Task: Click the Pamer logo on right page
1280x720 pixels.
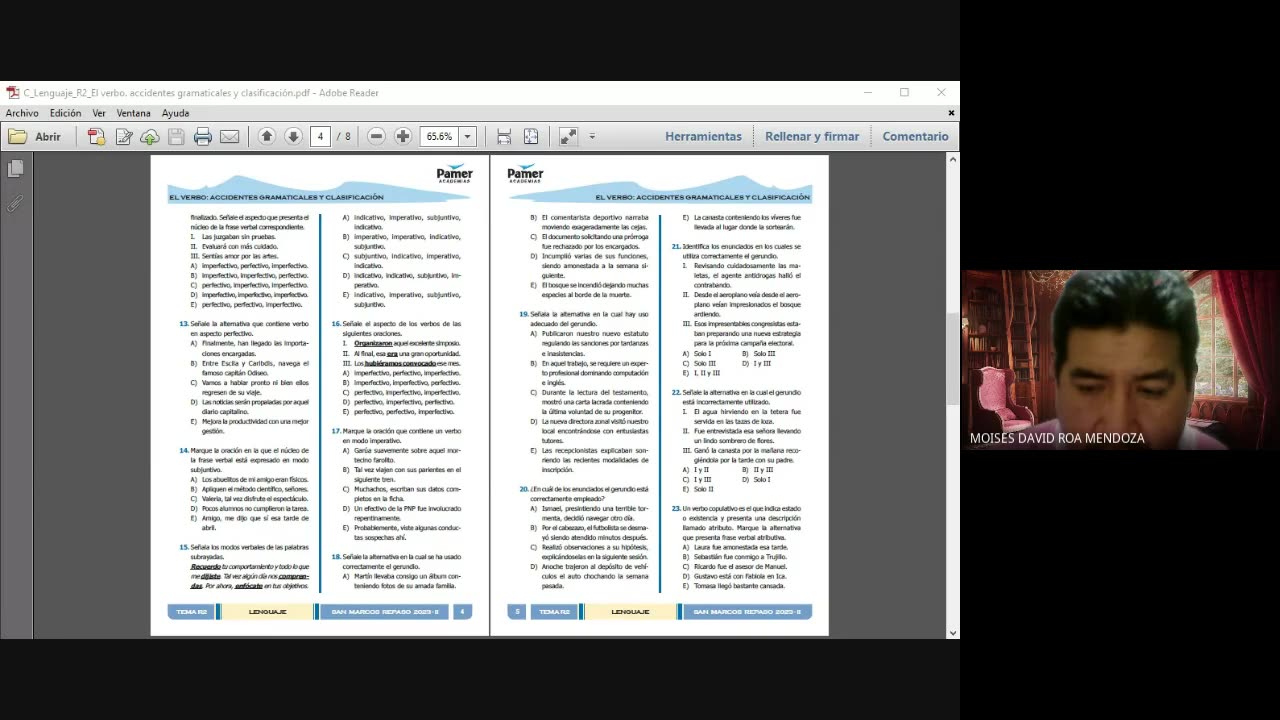Action: click(525, 173)
